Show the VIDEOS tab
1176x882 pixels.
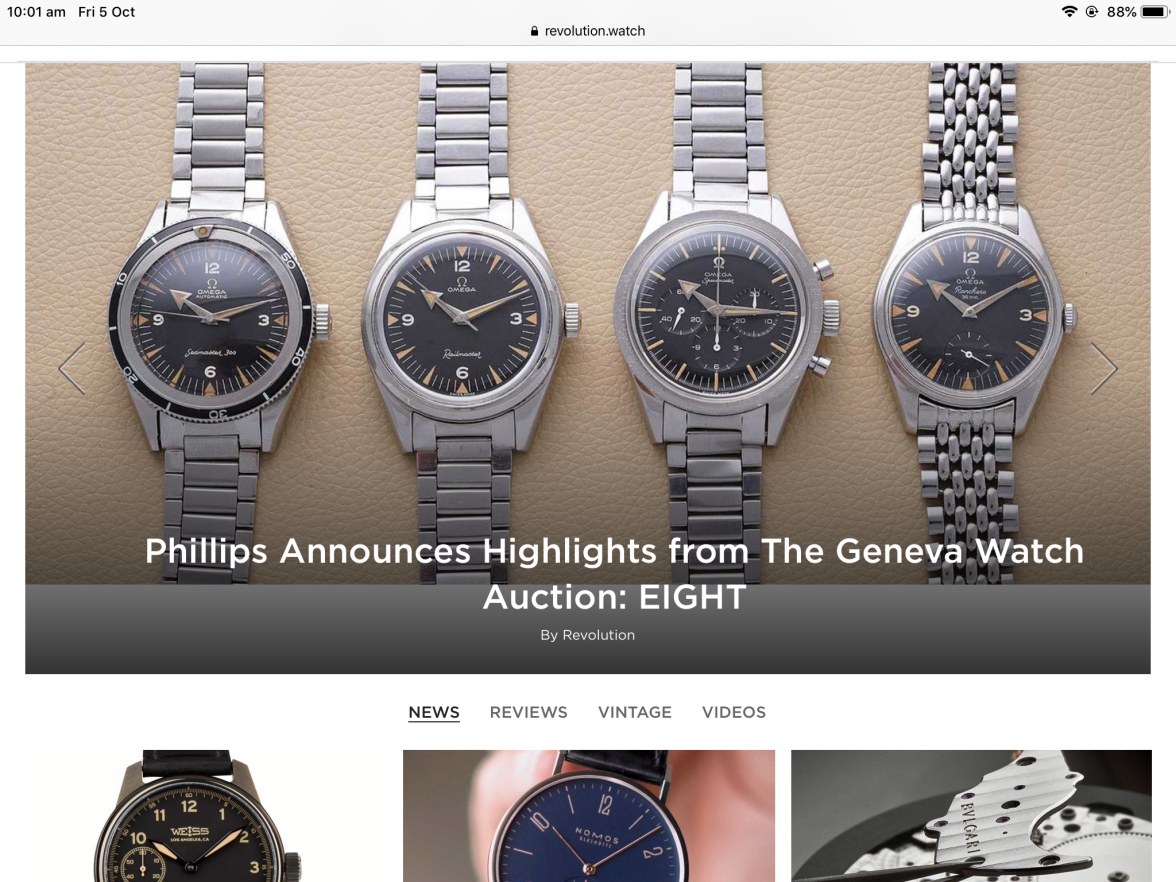pos(734,712)
